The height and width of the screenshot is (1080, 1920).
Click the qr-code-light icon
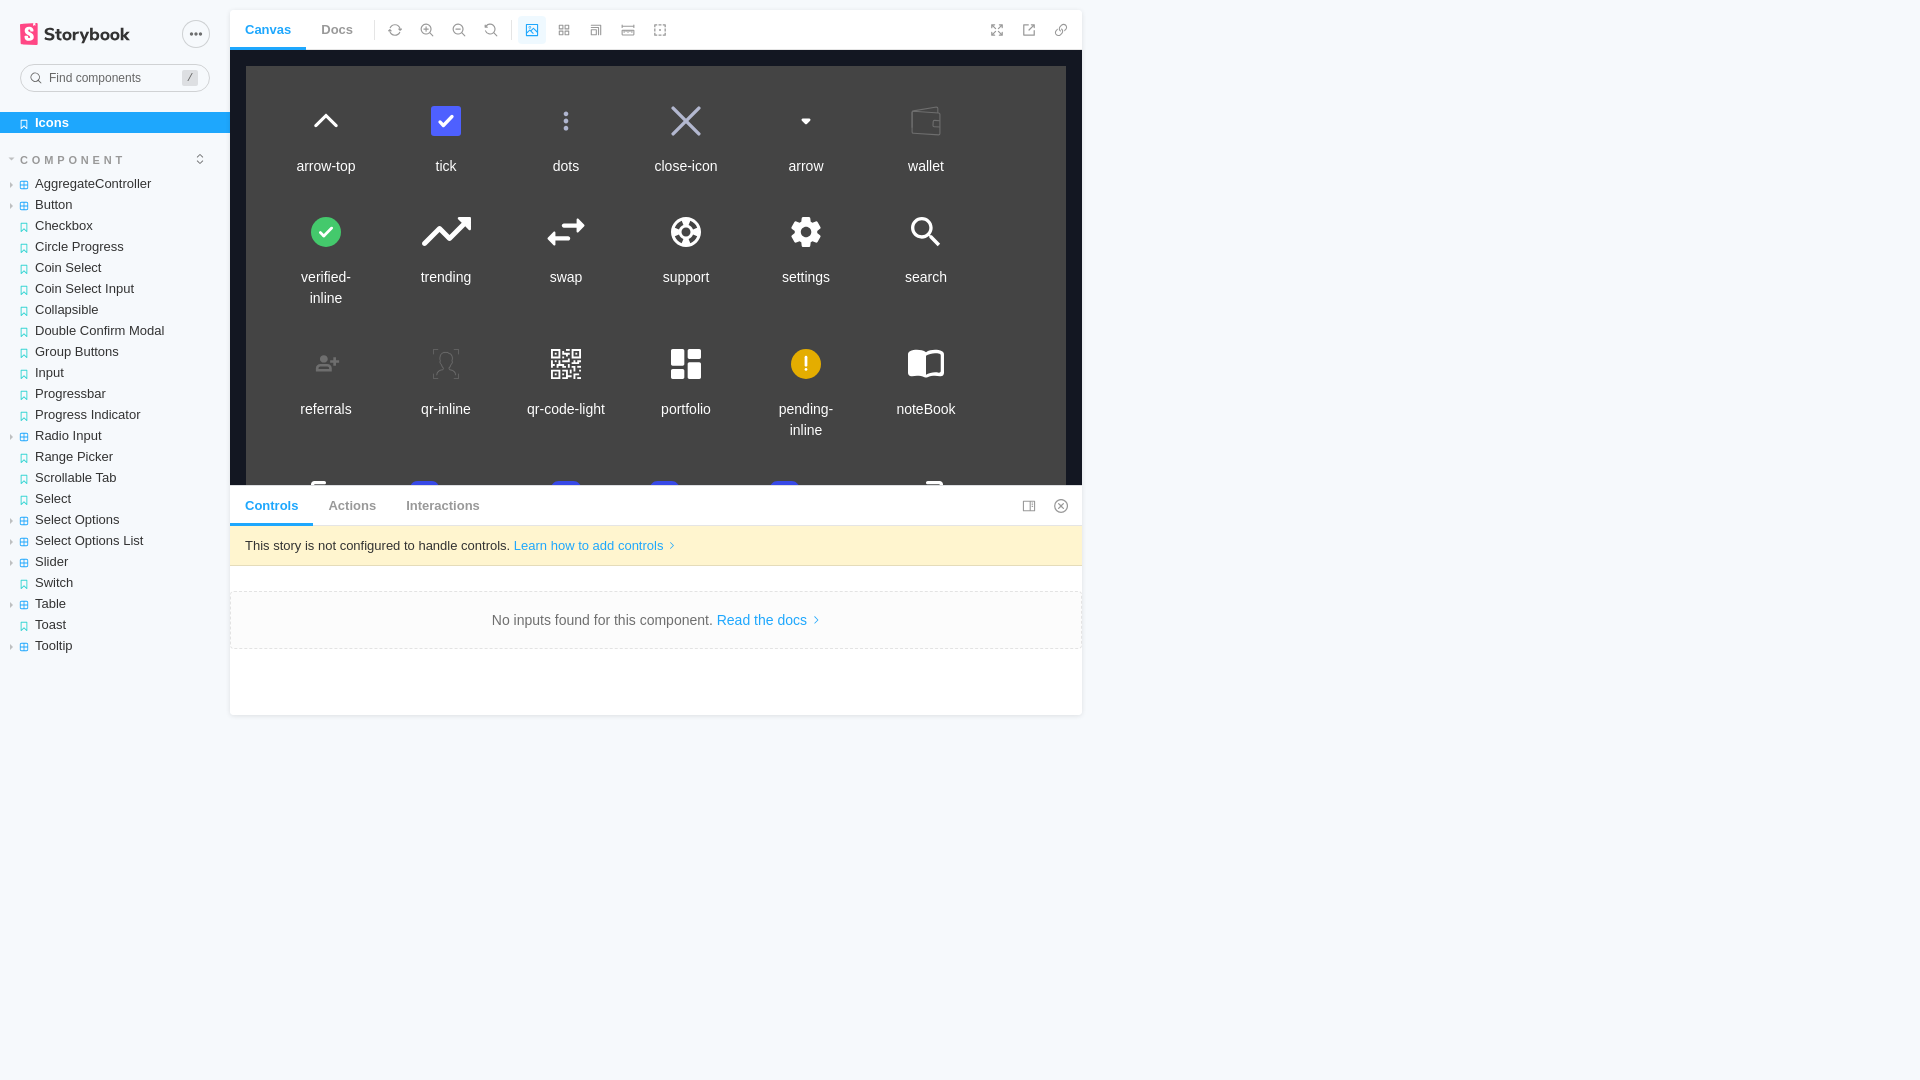tap(566, 364)
